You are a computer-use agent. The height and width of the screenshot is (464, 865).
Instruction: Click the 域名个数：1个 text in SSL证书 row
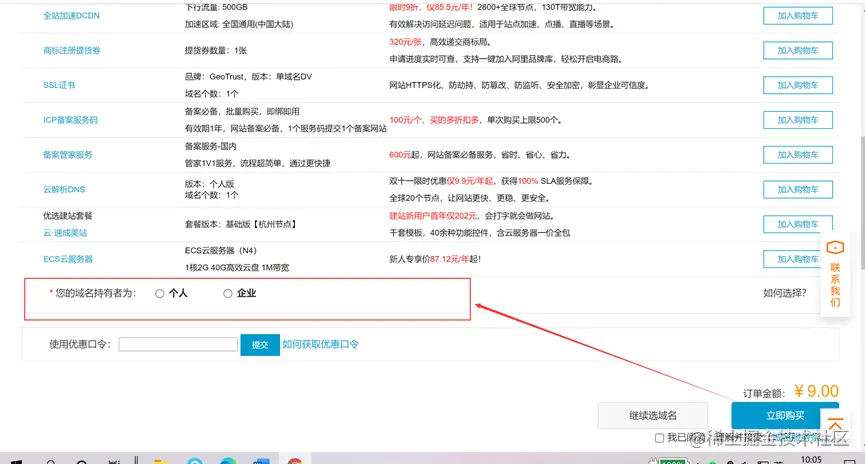212,94
